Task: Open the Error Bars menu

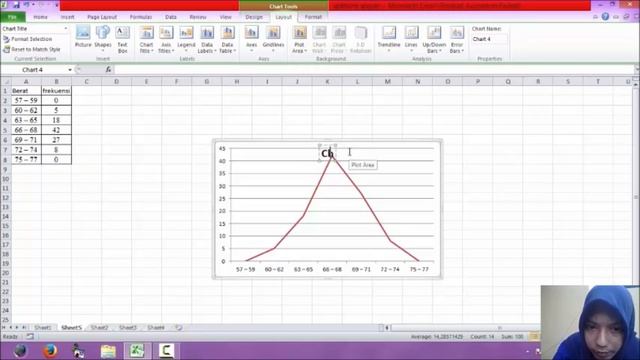Action: pos(457,40)
